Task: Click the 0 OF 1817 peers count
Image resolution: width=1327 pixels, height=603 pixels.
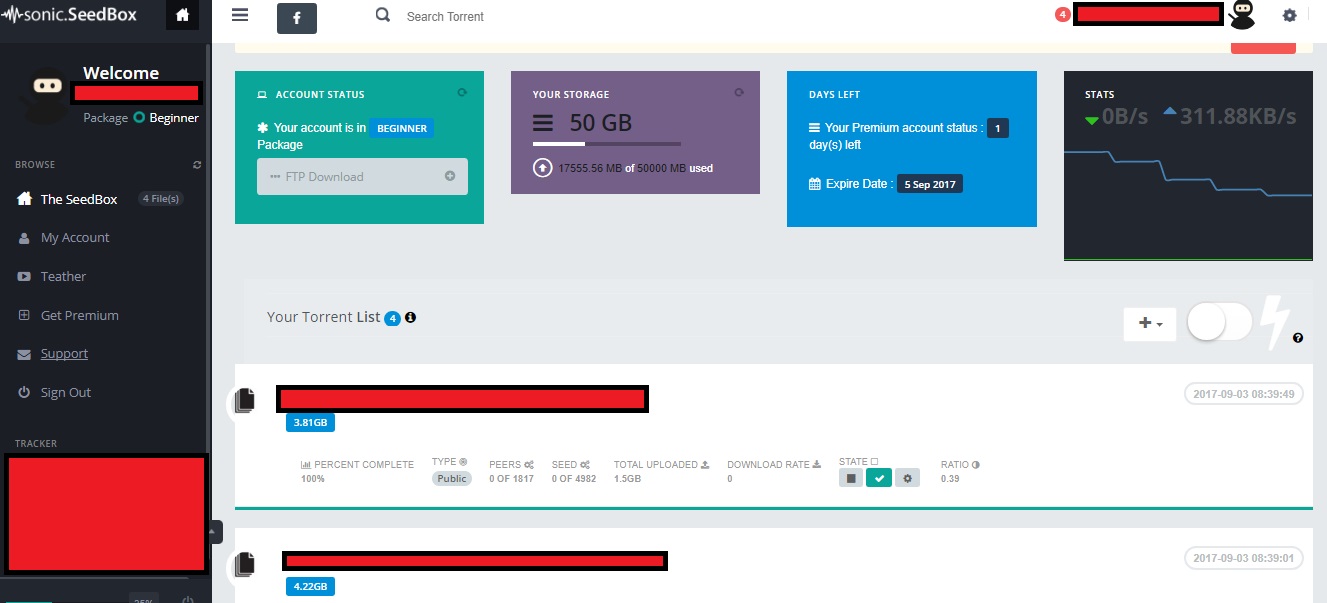Action: tap(511, 479)
